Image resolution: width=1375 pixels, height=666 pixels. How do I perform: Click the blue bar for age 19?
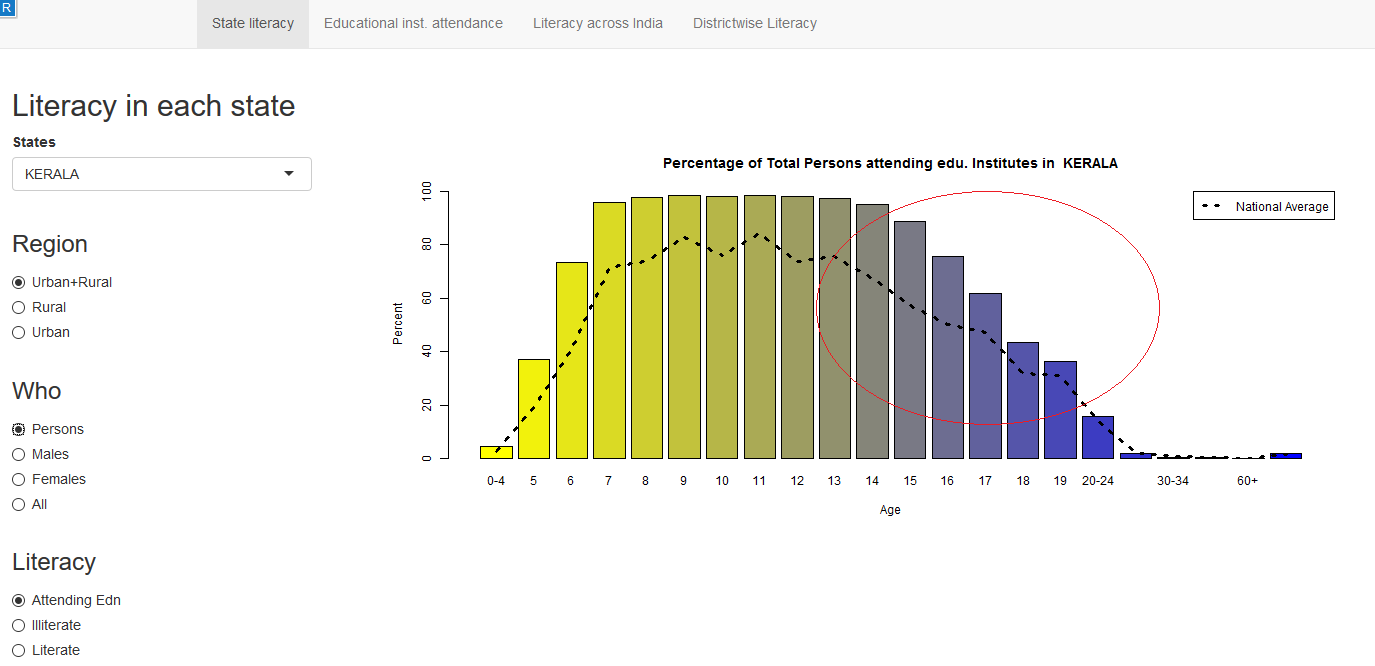(x=1060, y=410)
